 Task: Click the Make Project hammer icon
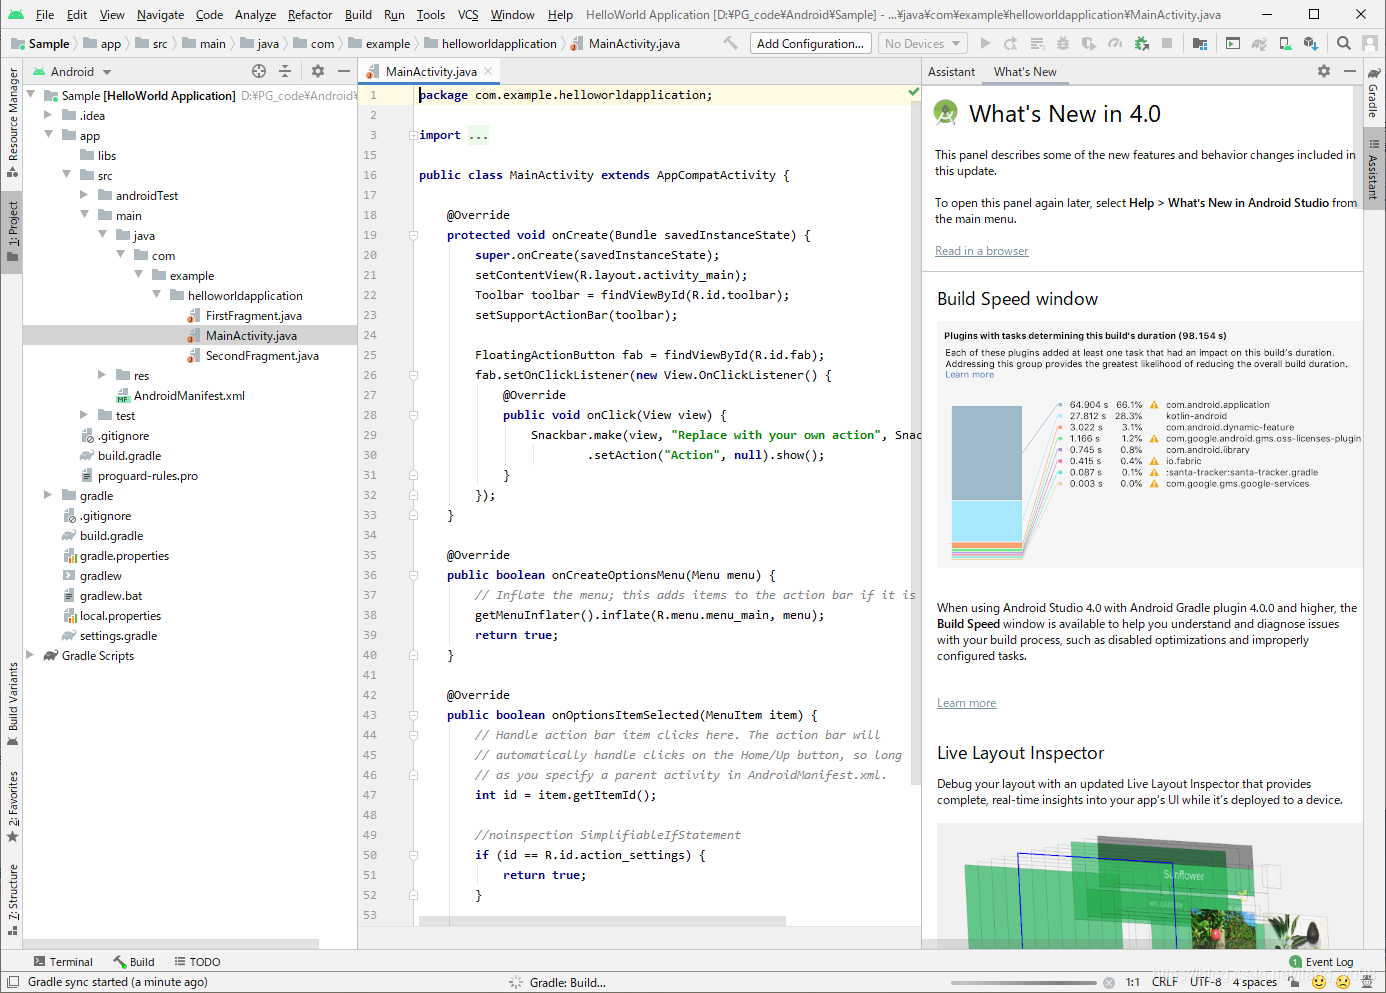[x=730, y=43]
